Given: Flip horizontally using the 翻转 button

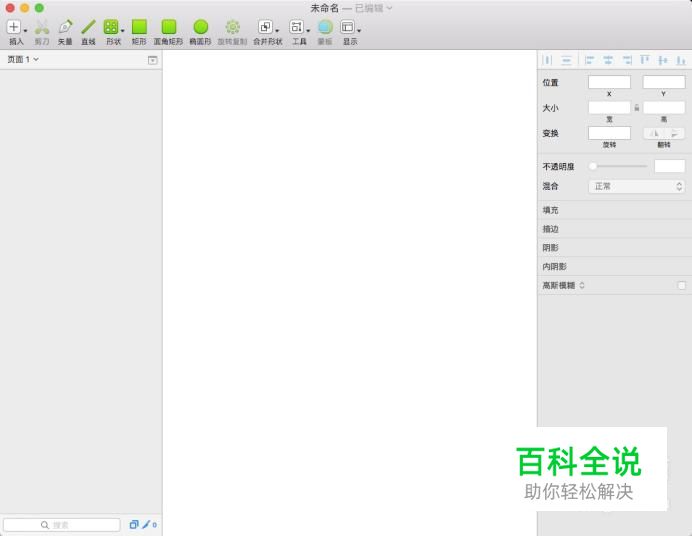Looking at the screenshot, I should coord(654,133).
